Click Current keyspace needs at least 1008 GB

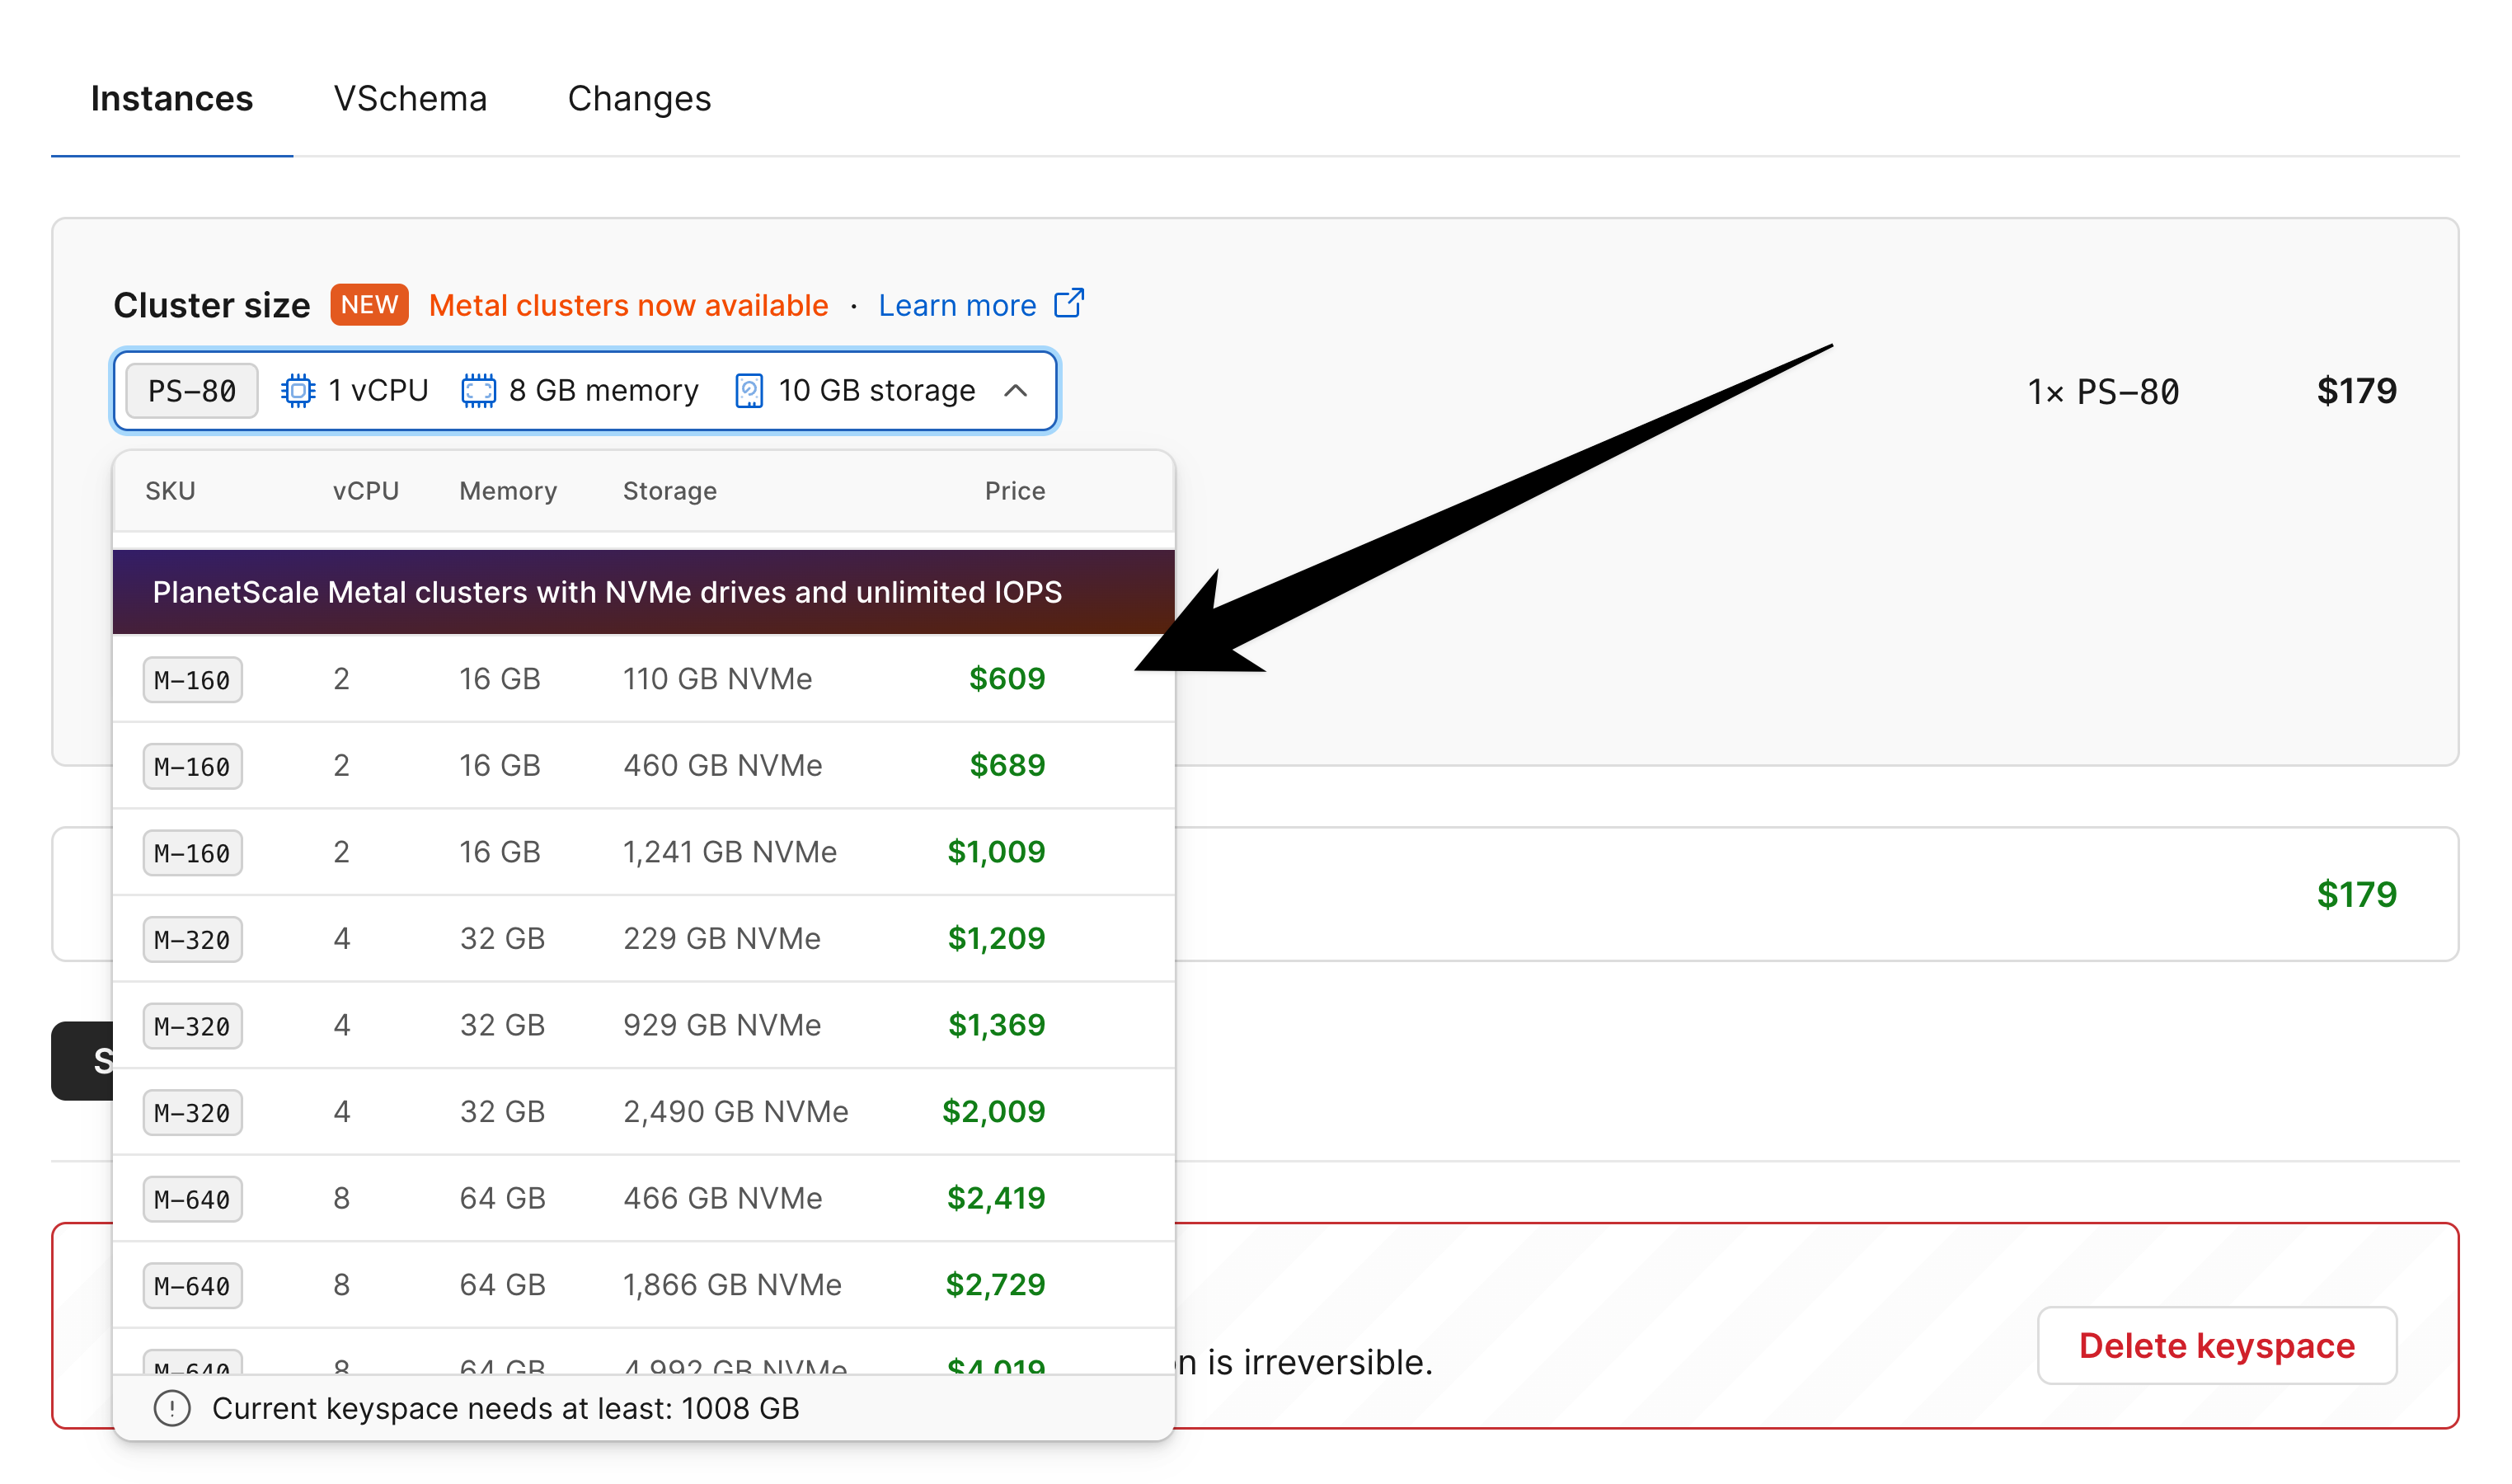(x=505, y=1408)
